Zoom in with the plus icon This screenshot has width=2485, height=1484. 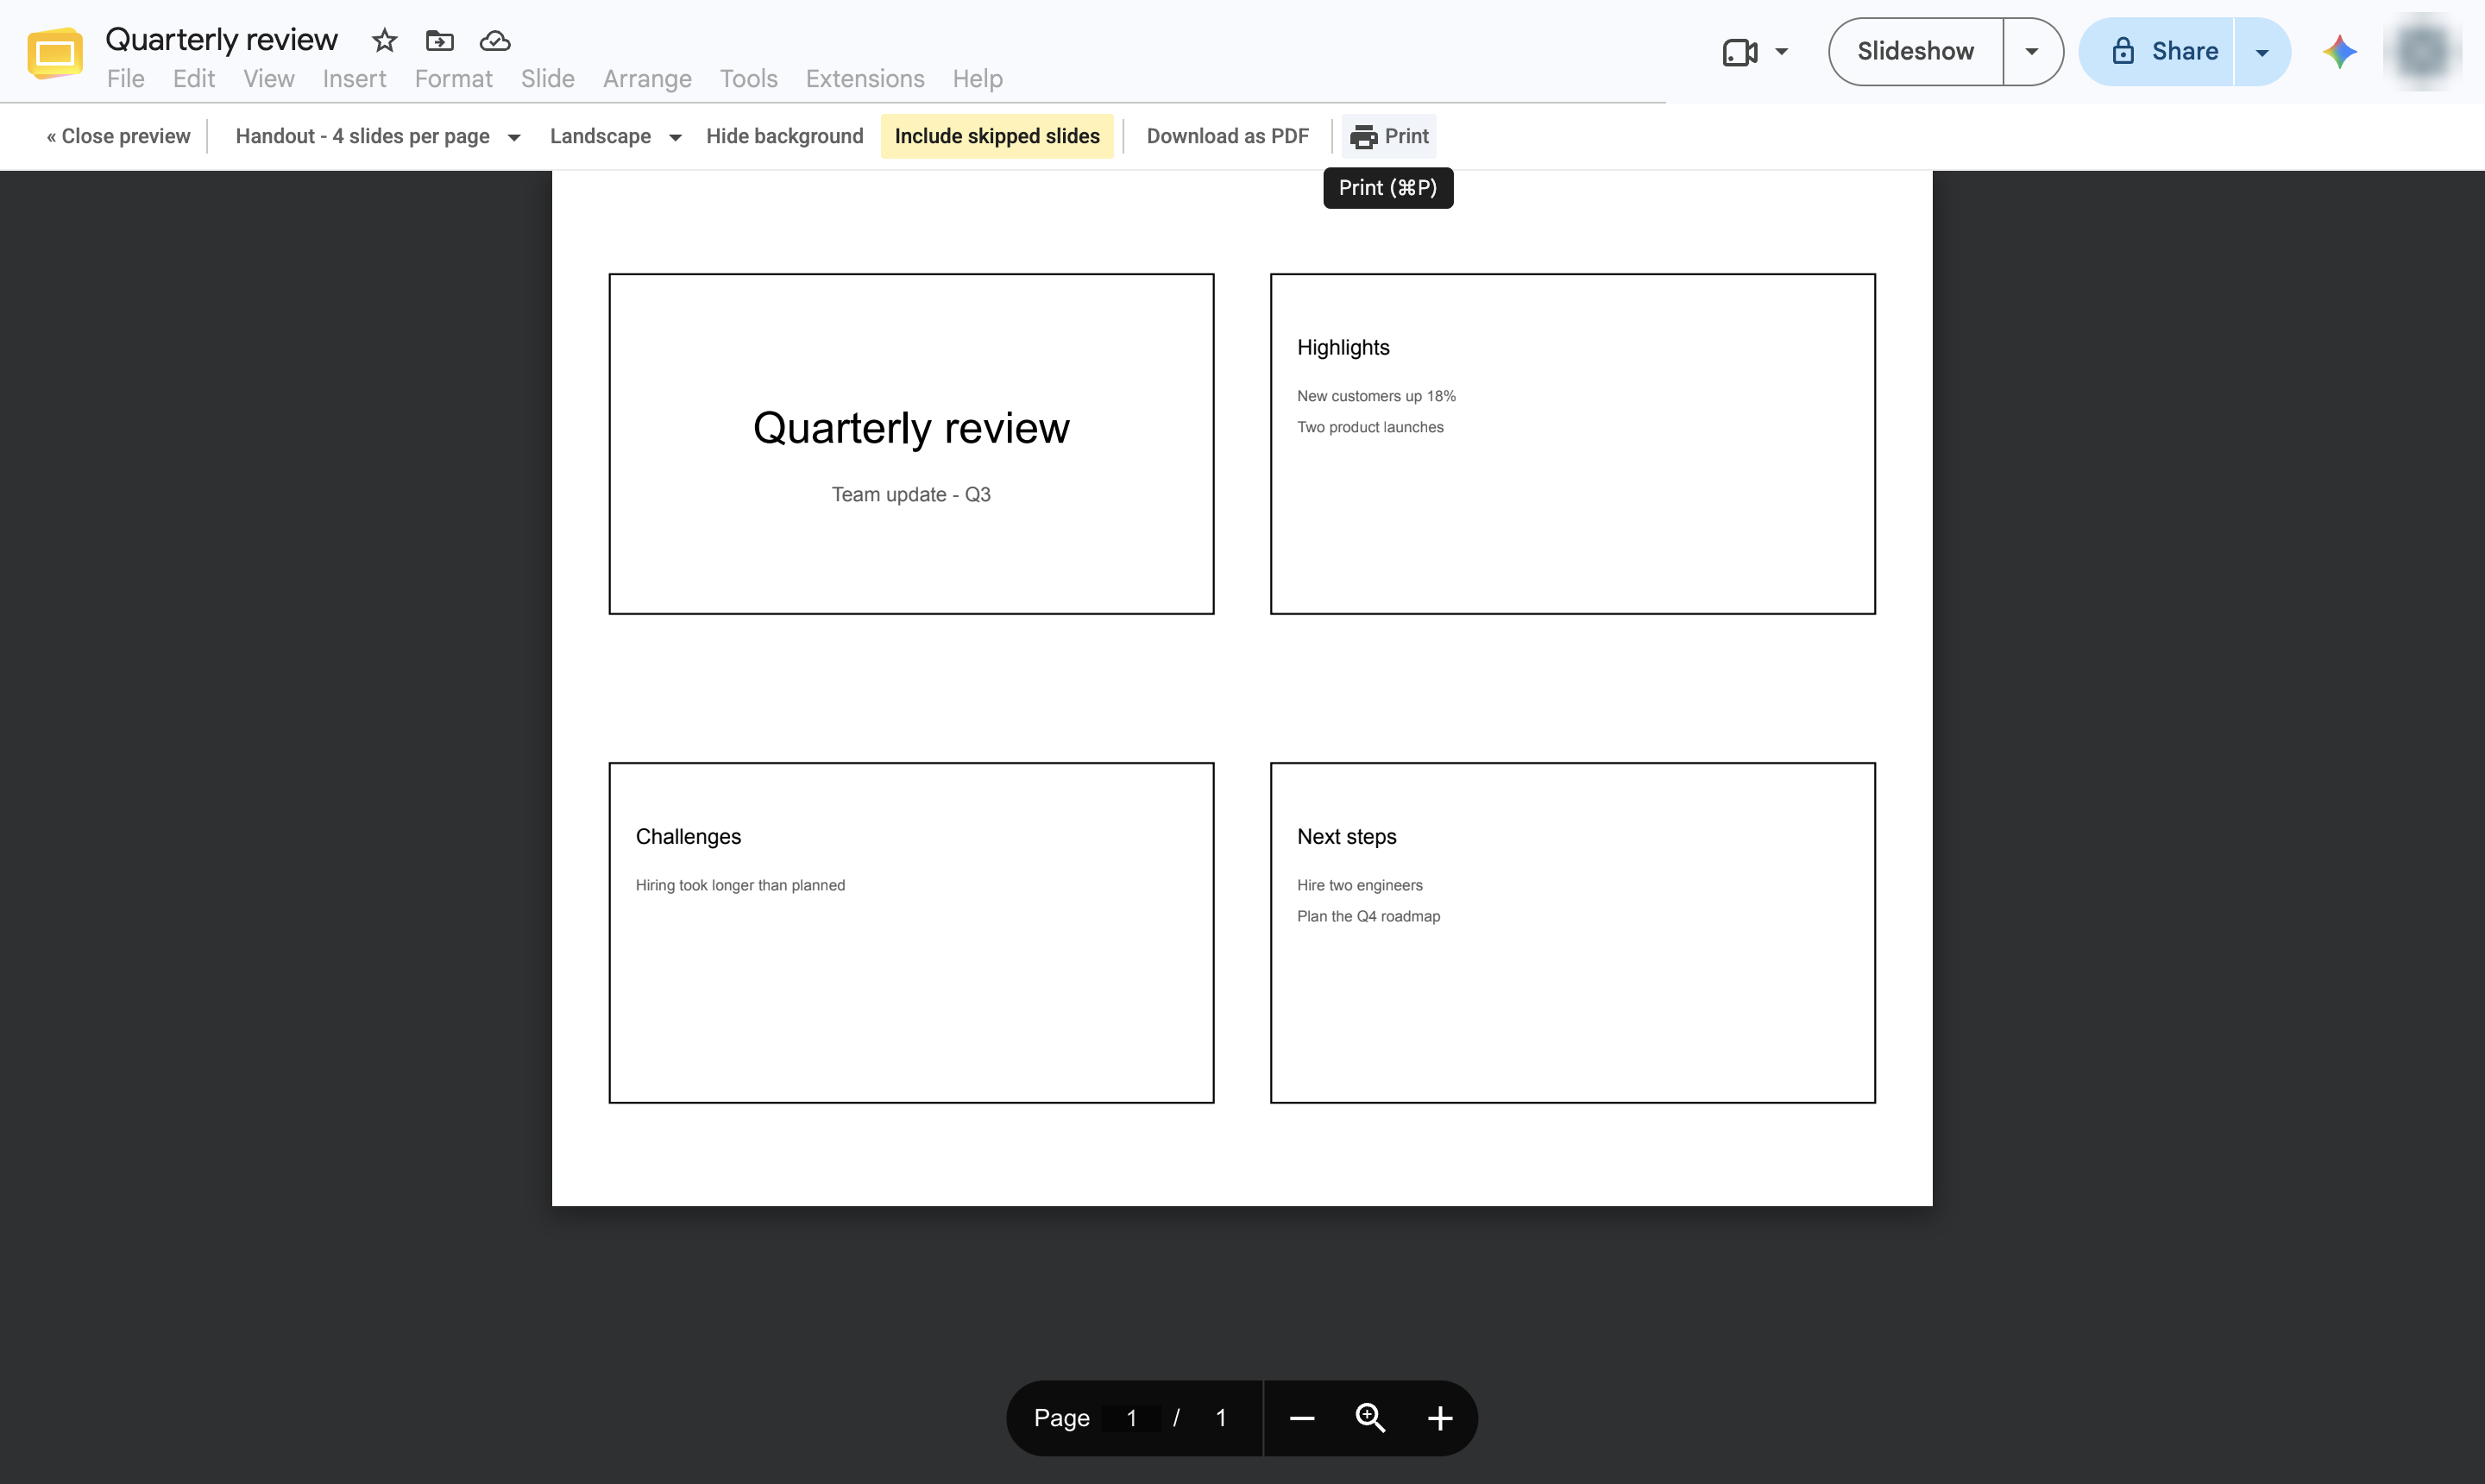click(x=1440, y=1418)
